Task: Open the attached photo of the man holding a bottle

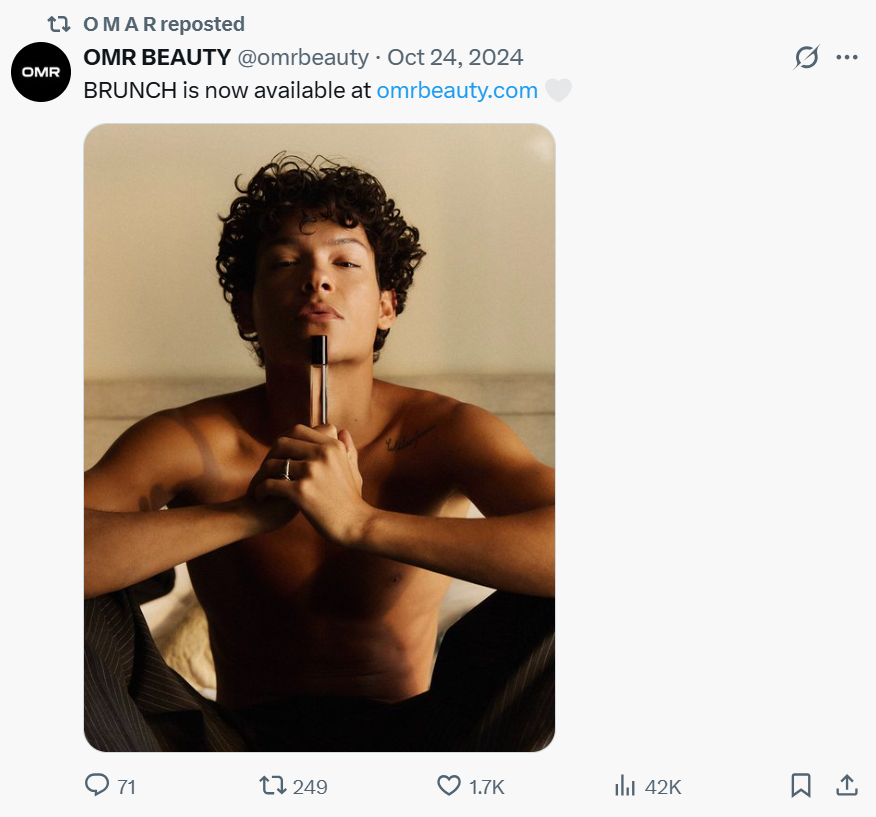Action: tap(319, 437)
